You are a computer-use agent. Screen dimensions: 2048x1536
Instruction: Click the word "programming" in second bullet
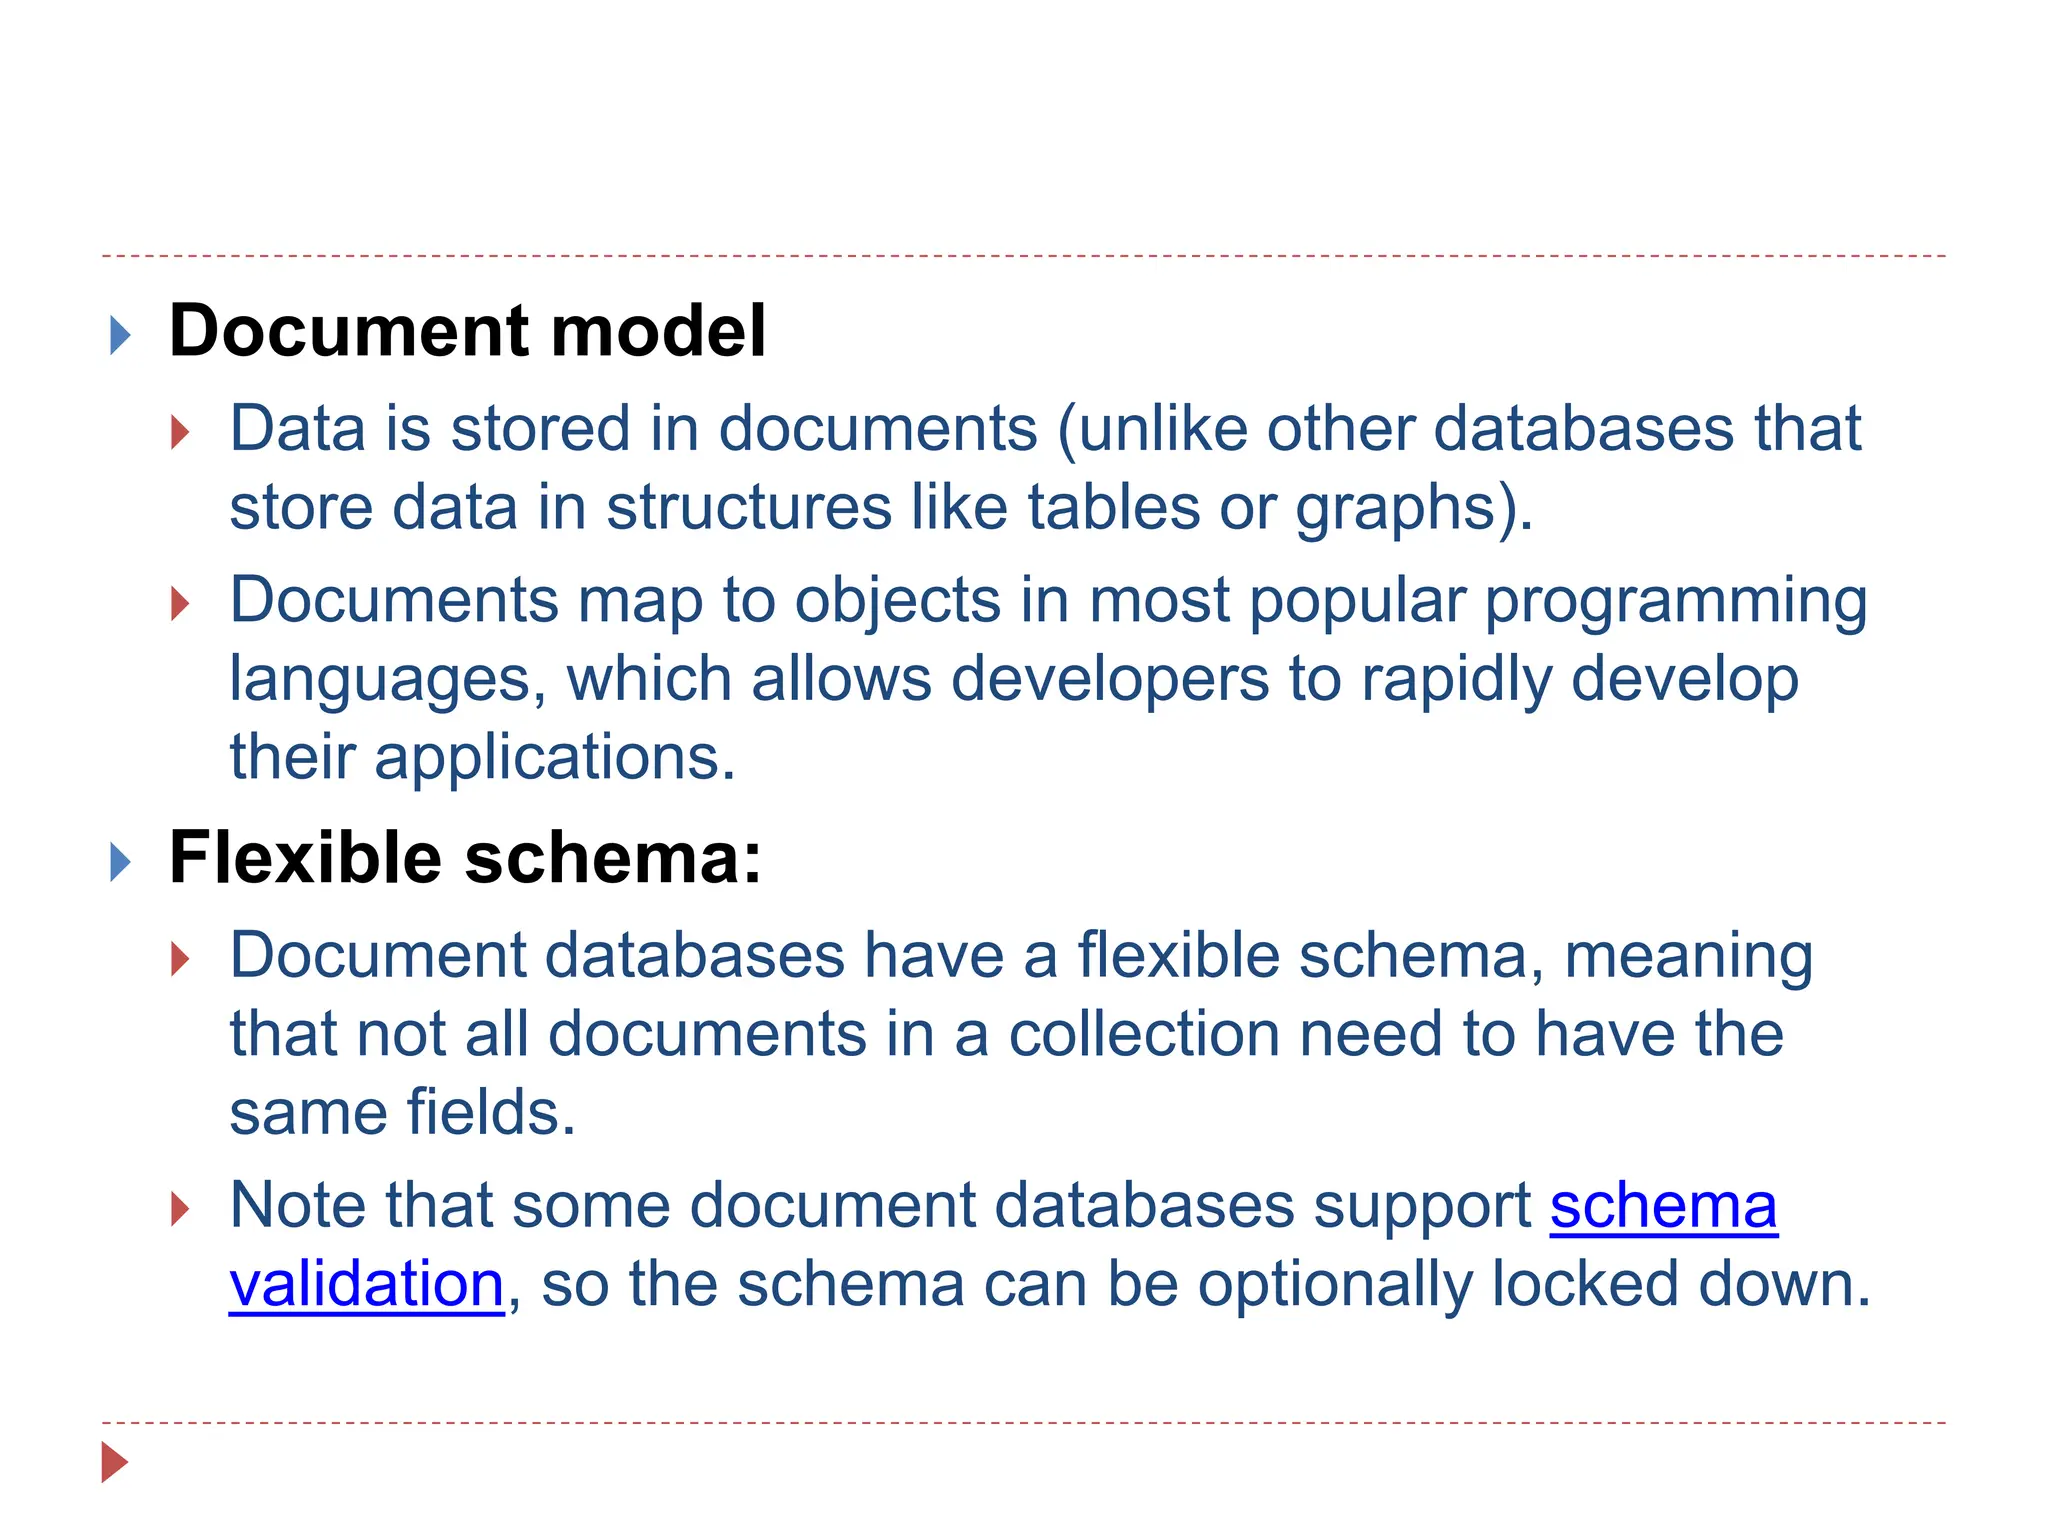[1675, 602]
